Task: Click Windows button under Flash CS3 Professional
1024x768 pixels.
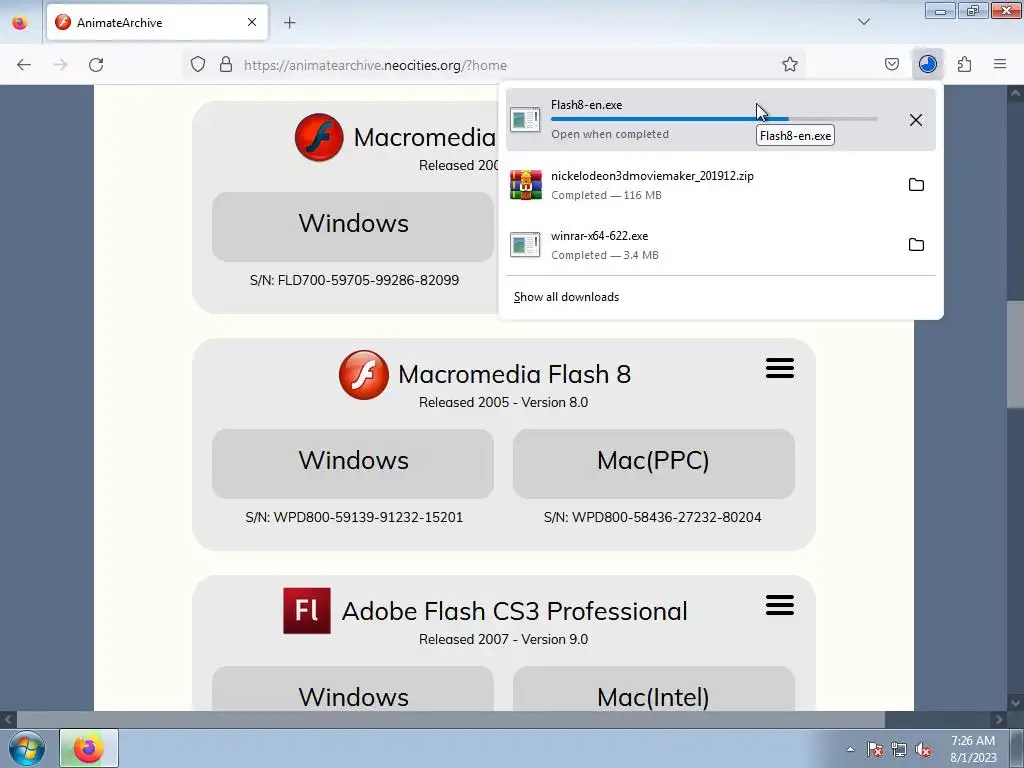Action: [353, 688]
